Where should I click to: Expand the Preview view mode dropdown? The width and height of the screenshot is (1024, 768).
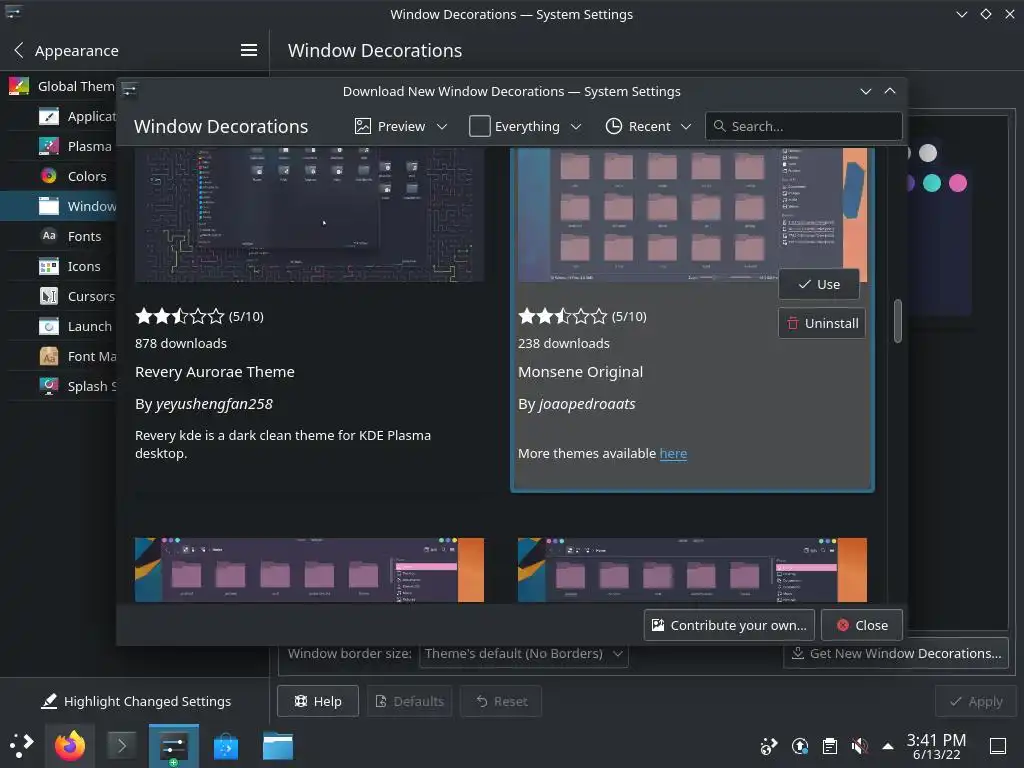(x=401, y=126)
